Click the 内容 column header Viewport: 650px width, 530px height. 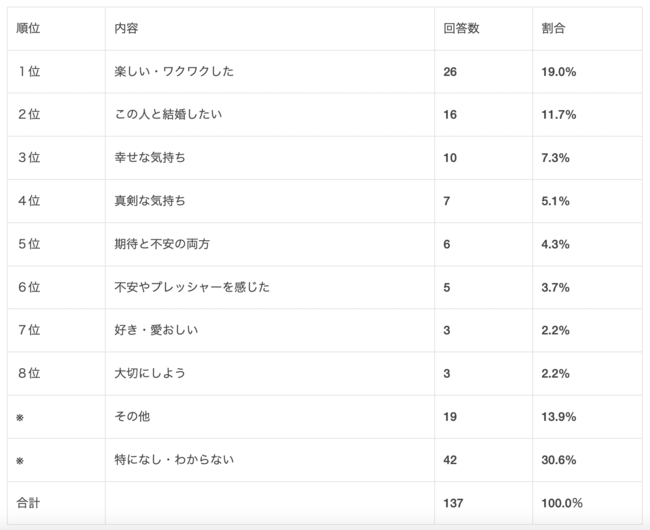pos(127,29)
